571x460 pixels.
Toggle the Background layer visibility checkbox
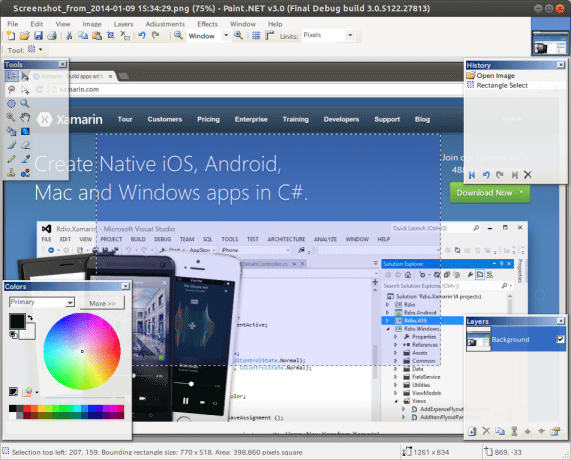[560, 339]
